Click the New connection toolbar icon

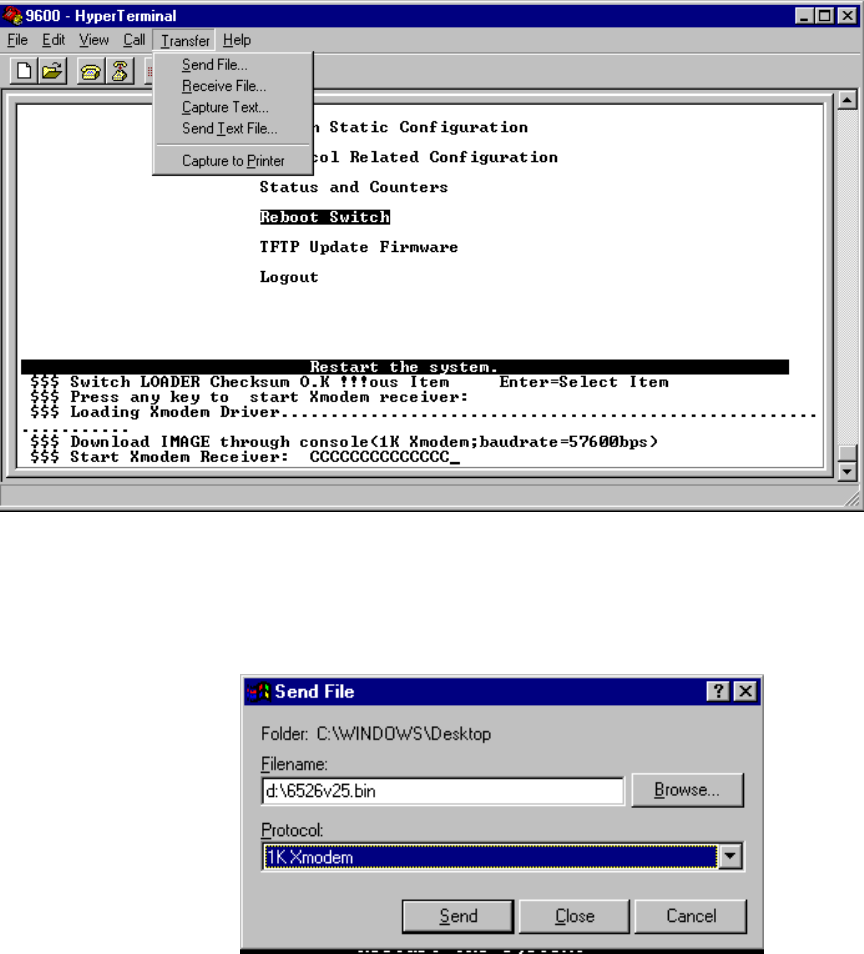coord(24,71)
